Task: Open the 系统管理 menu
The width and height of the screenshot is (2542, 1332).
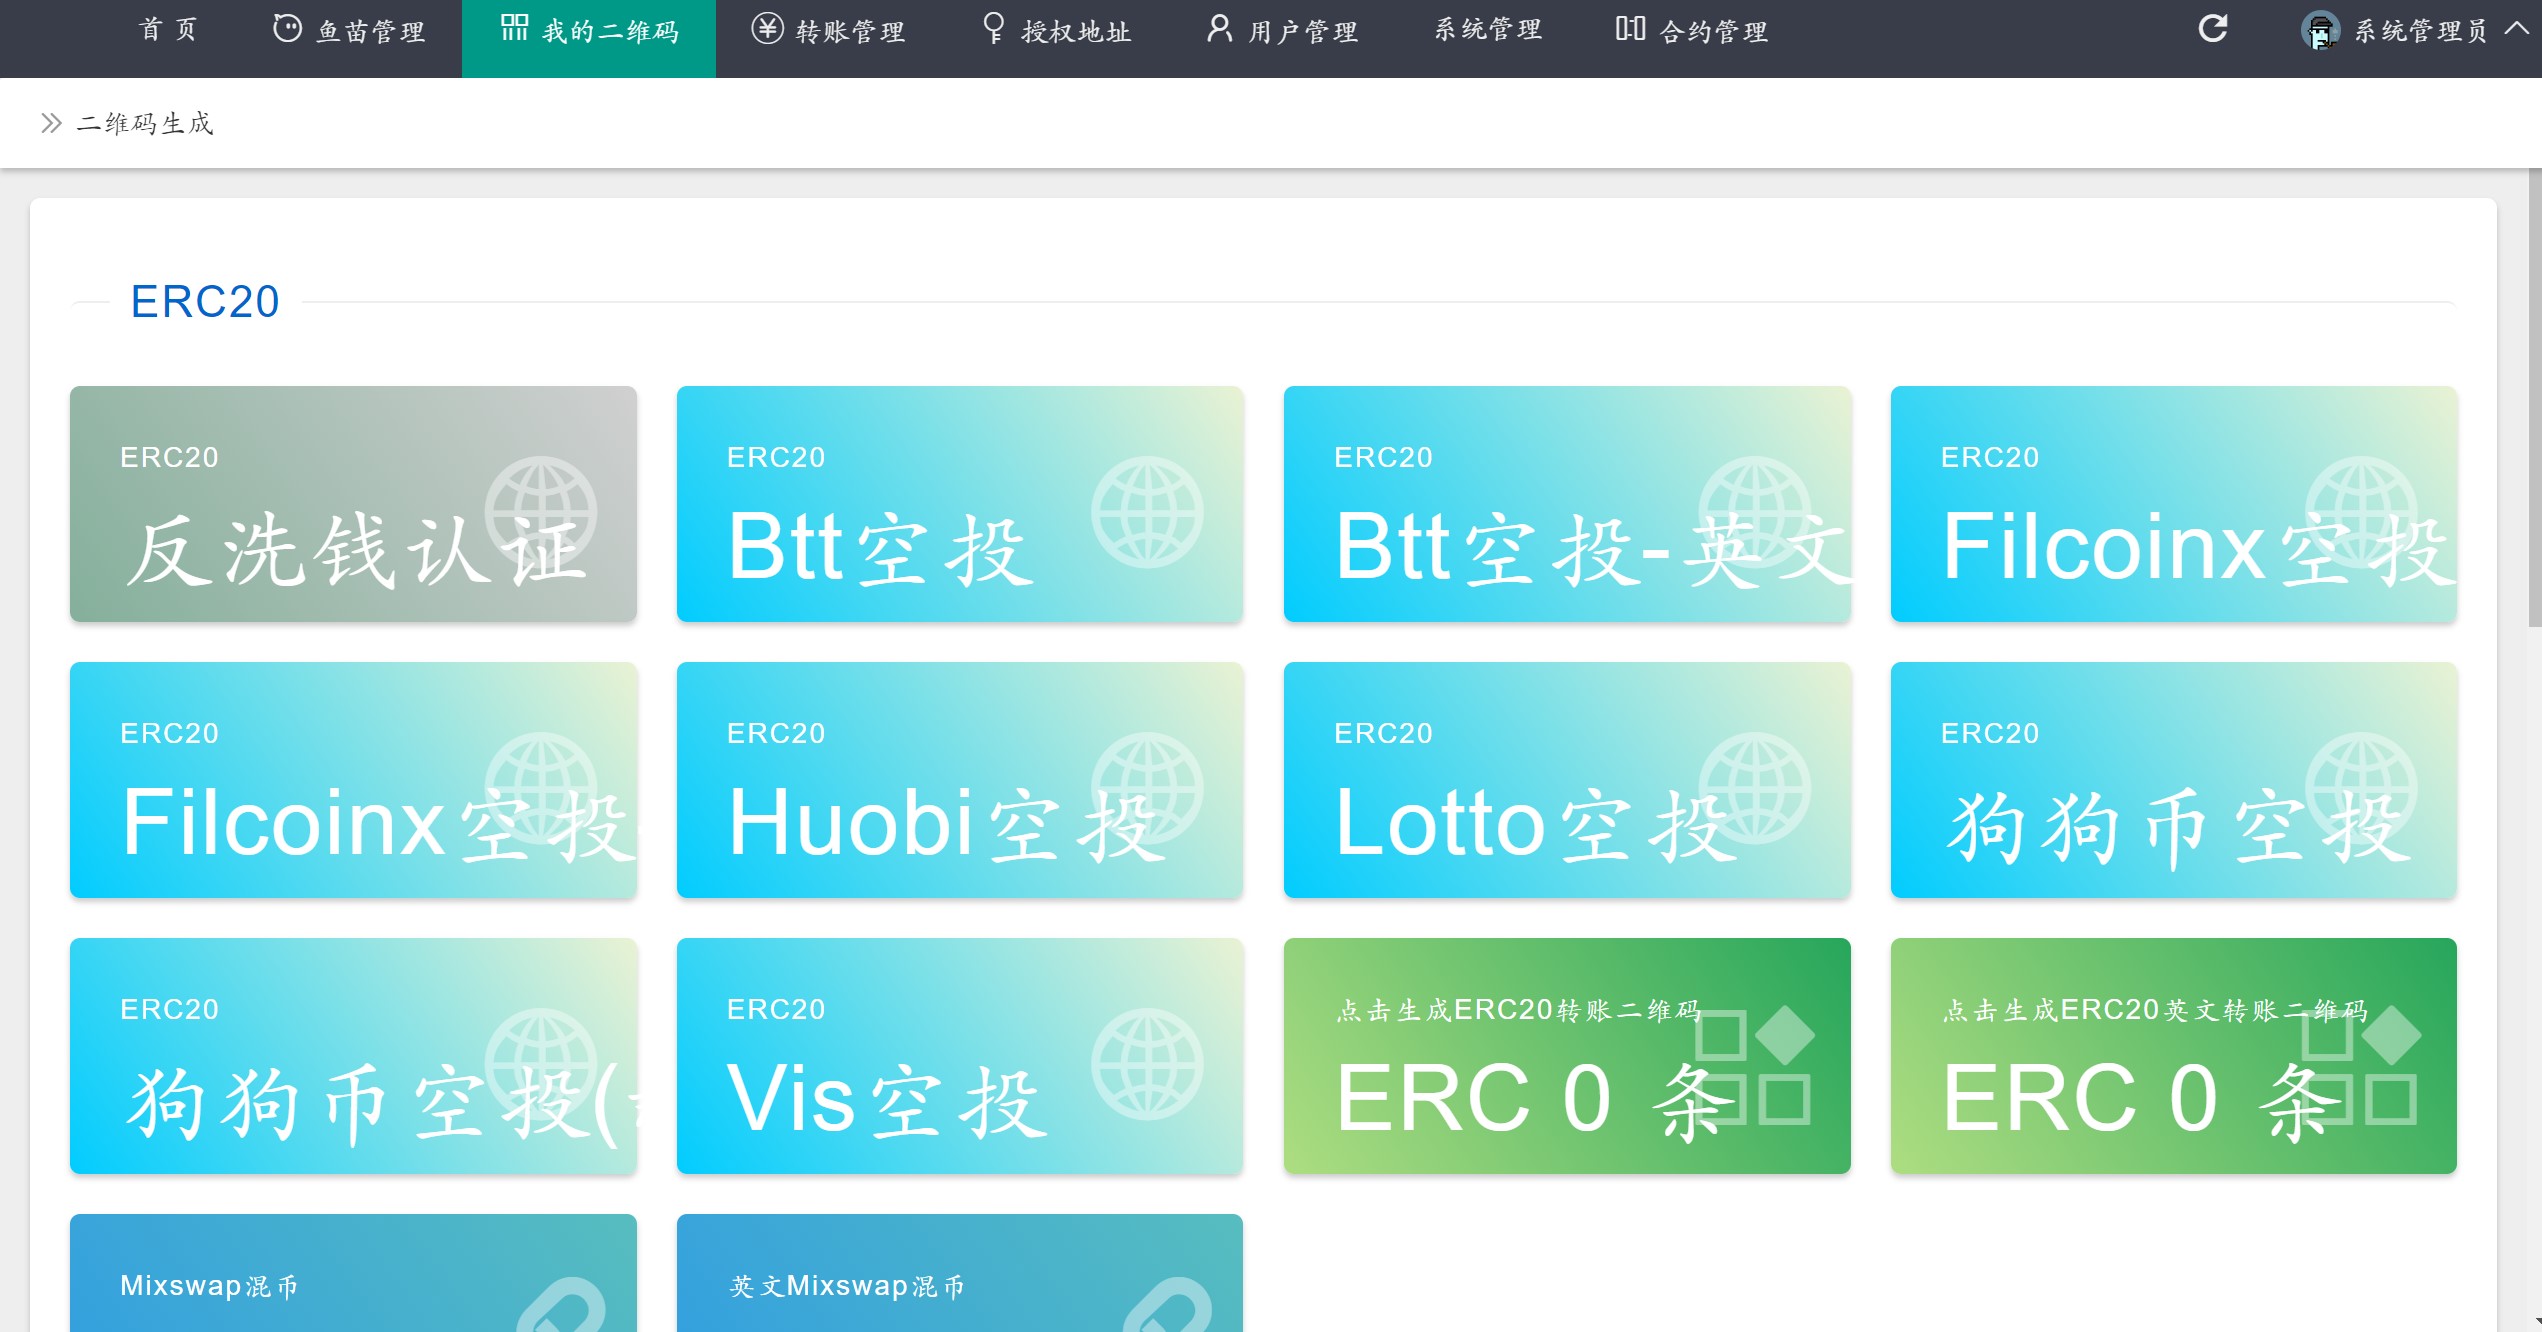Action: 1487,28
